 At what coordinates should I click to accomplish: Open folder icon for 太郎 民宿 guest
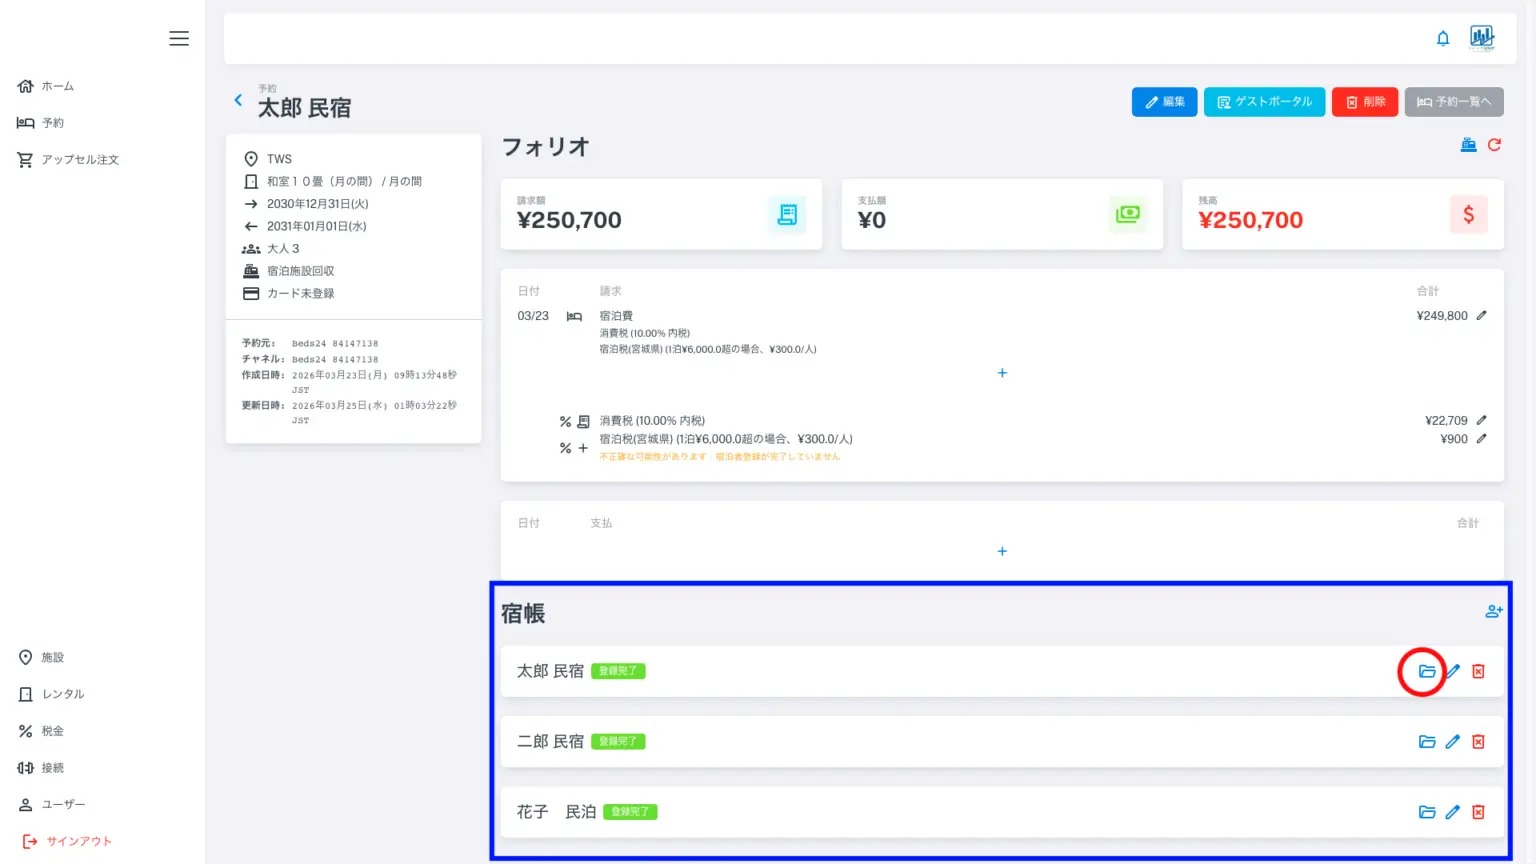1427,671
